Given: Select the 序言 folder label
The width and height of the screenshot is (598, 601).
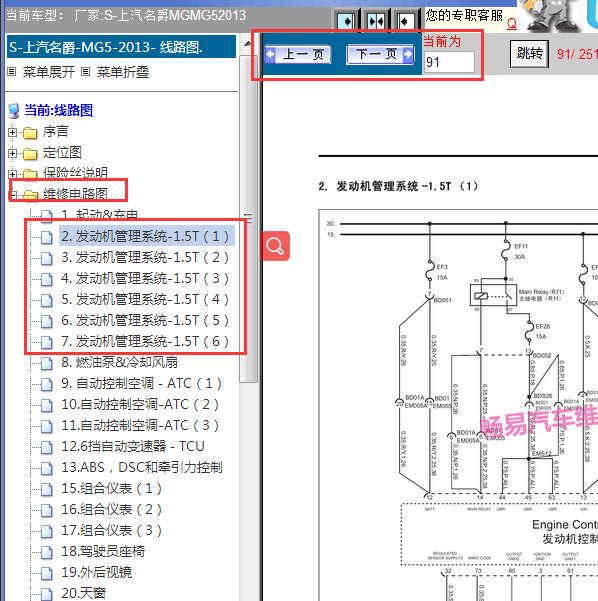Looking at the screenshot, I should 56,131.
